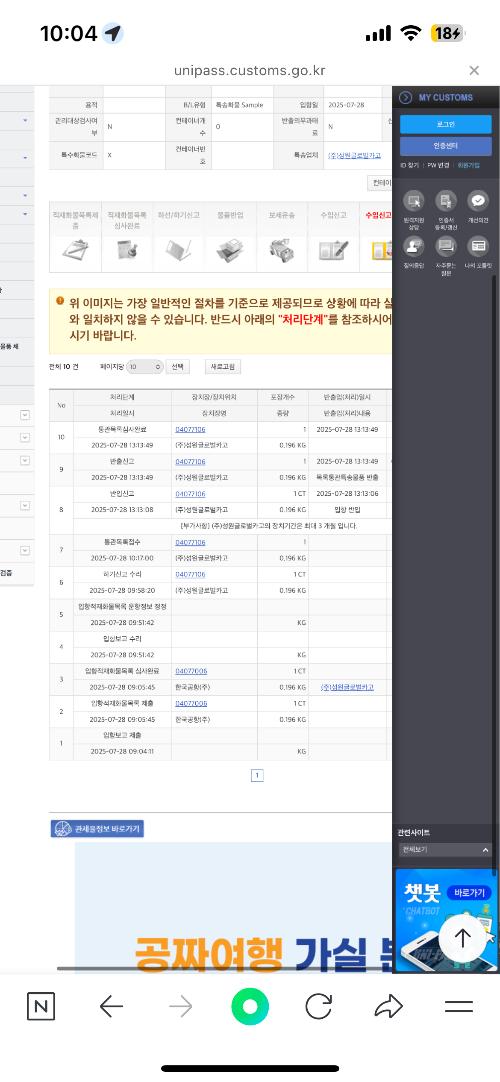The width and height of the screenshot is (500, 1082).
Task: Open the 04077006 link in row 2
Action: (x=191, y=703)
